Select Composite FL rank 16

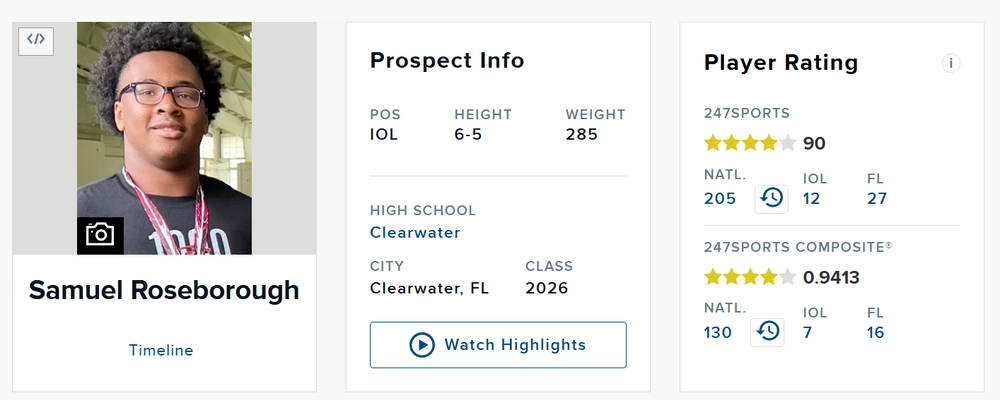pos(876,332)
